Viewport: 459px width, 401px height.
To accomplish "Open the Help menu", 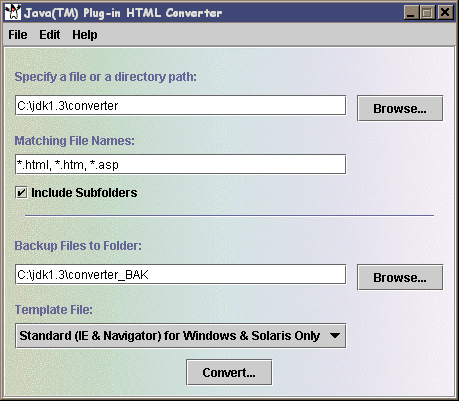I will tap(85, 35).
